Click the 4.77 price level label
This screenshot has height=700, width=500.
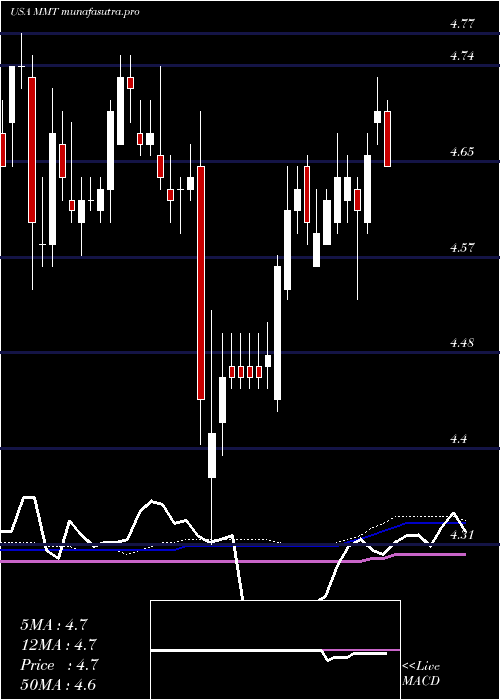pyautogui.click(x=462, y=24)
